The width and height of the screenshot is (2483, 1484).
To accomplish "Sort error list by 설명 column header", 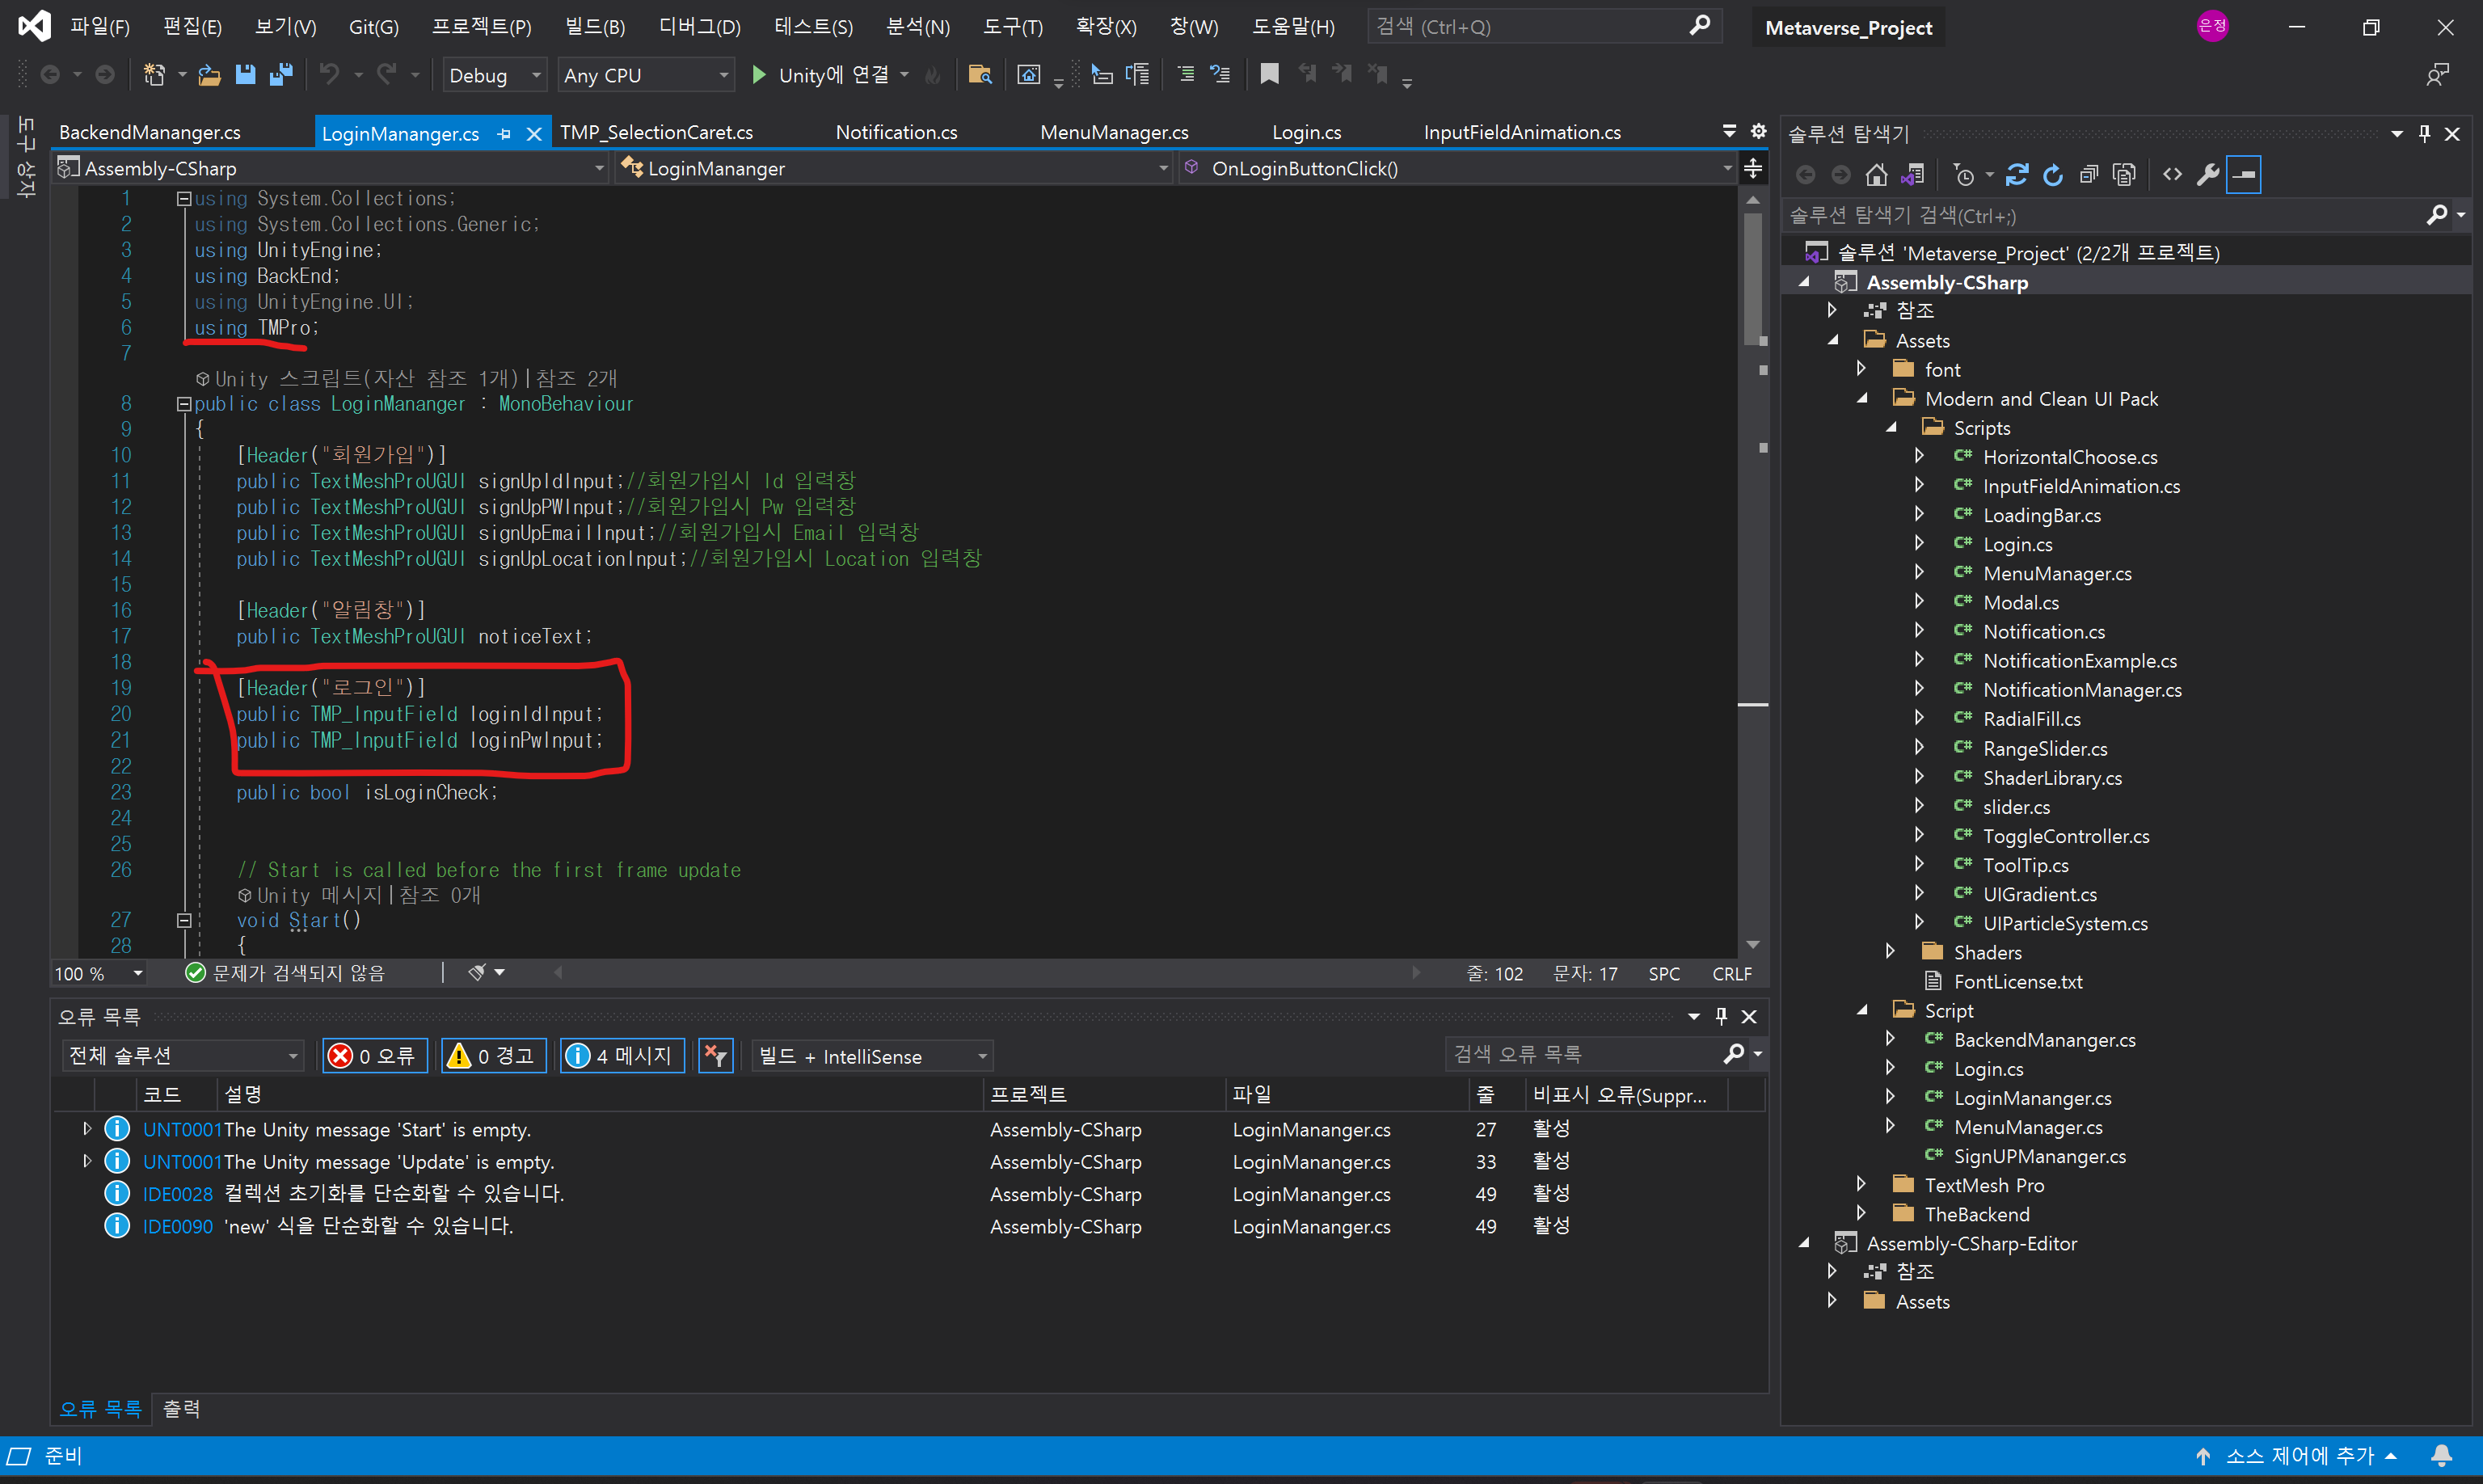I will point(600,1094).
